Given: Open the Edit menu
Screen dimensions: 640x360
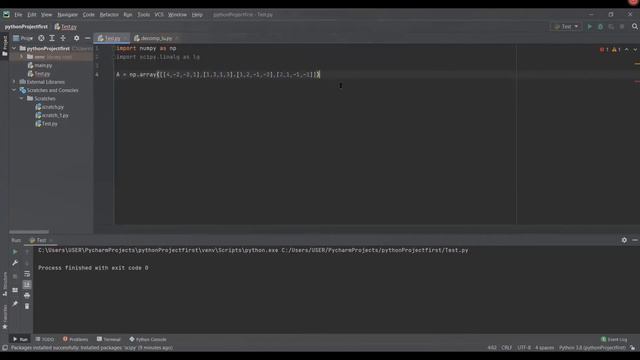Looking at the screenshot, I should 32,15.
